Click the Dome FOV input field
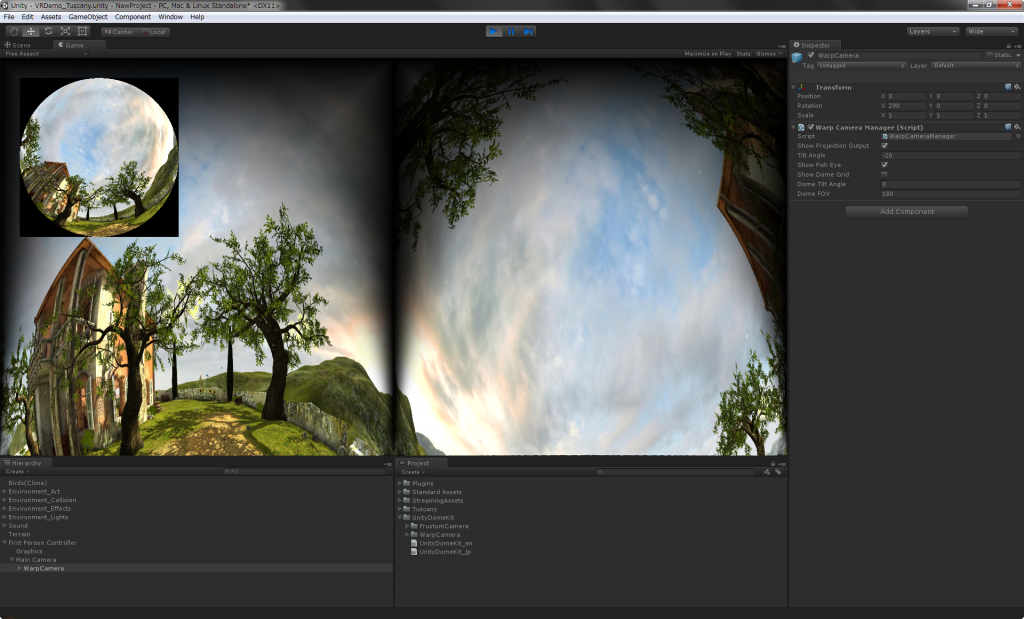This screenshot has width=1024, height=619. (x=949, y=193)
